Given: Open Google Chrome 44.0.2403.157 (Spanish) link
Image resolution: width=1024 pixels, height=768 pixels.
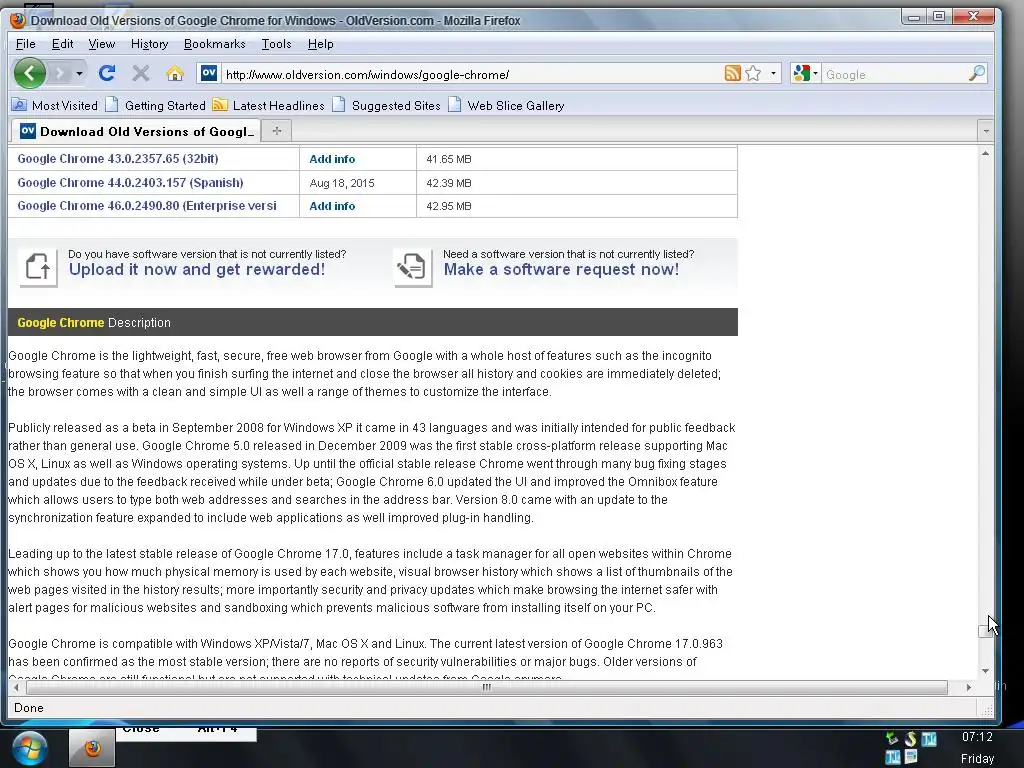Looking at the screenshot, I should click(130, 183).
